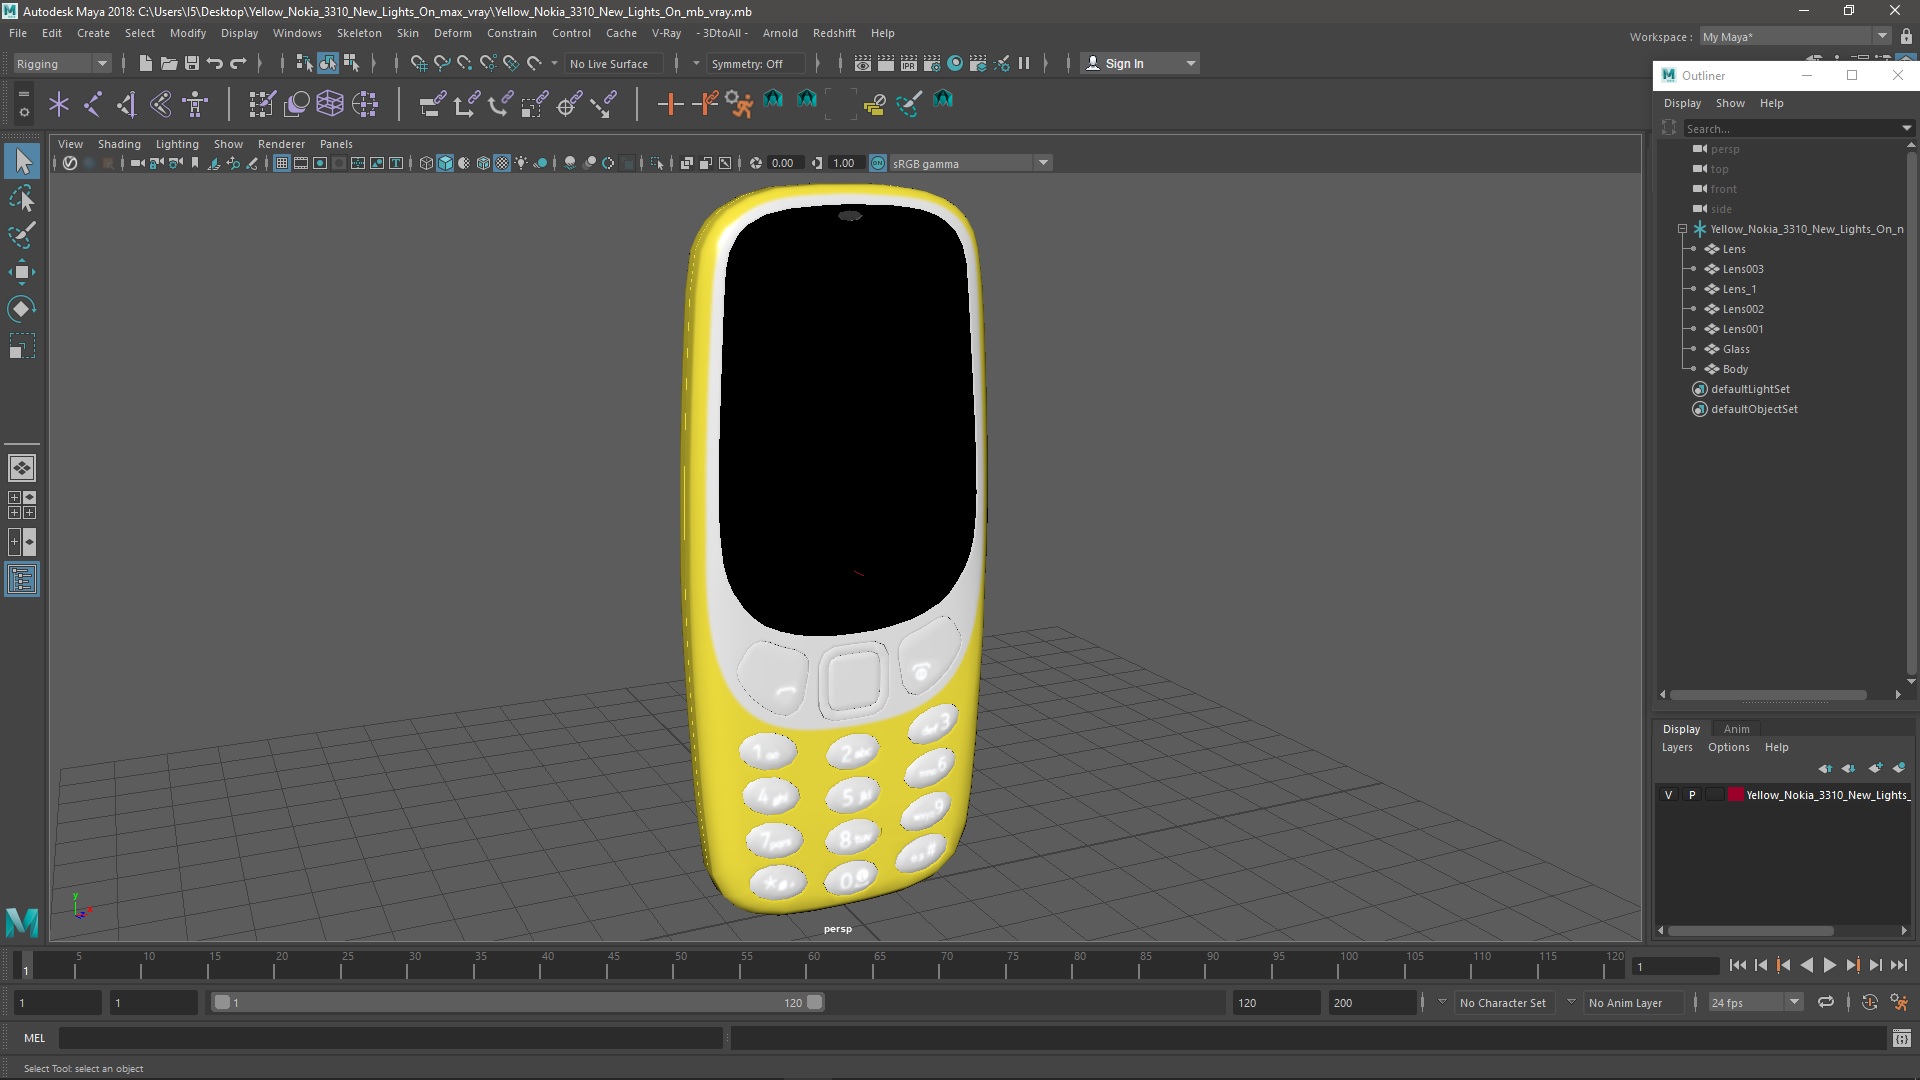Click the viewport gamma value field 1.00
Viewport: 1920px width, 1080px height.
pyautogui.click(x=845, y=163)
